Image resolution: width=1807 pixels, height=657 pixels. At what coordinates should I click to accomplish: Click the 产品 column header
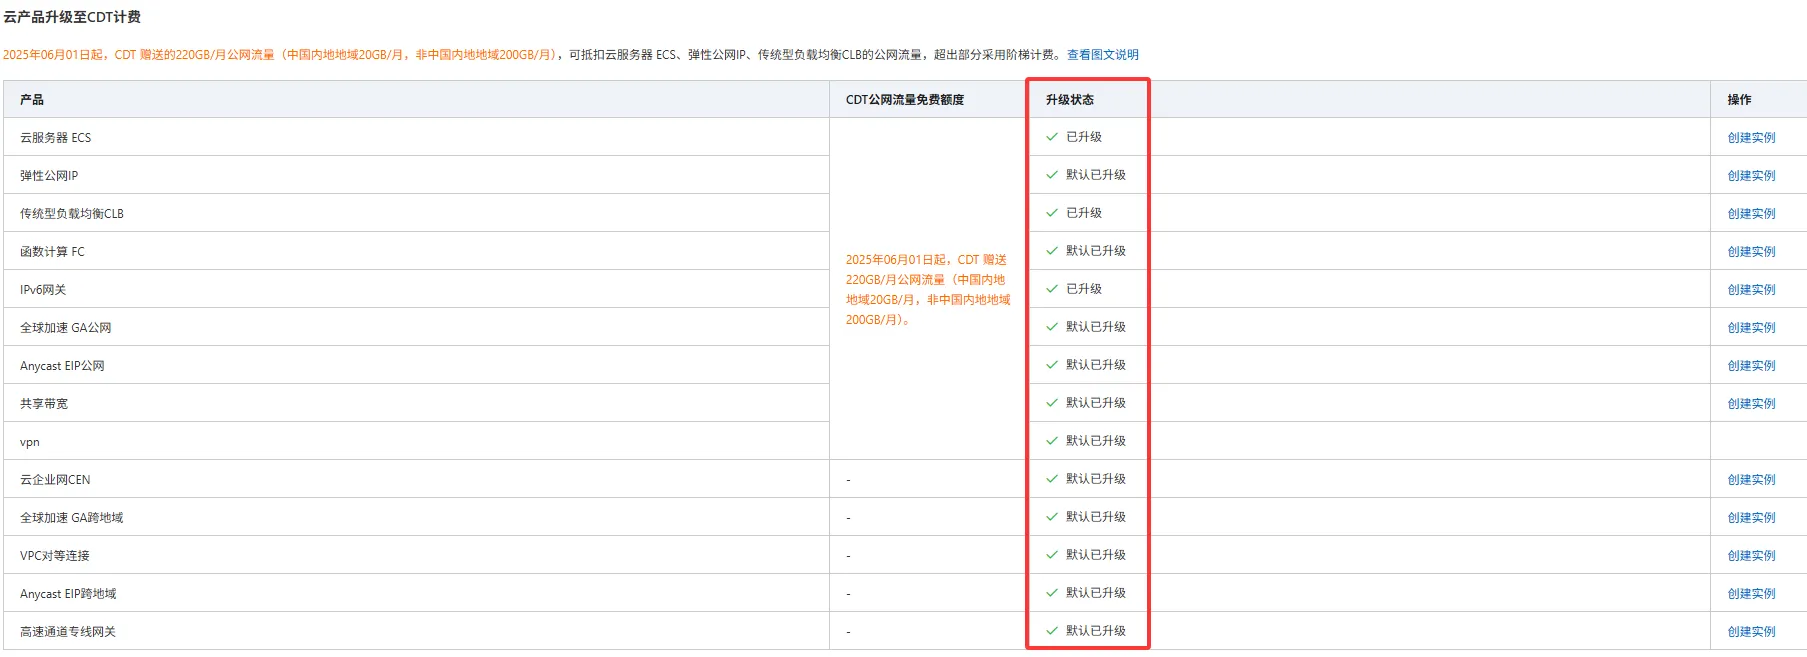(32, 100)
